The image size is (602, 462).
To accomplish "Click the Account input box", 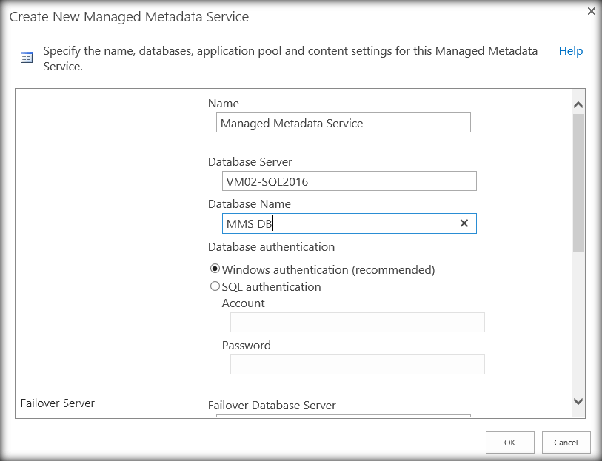I will 357,322.
